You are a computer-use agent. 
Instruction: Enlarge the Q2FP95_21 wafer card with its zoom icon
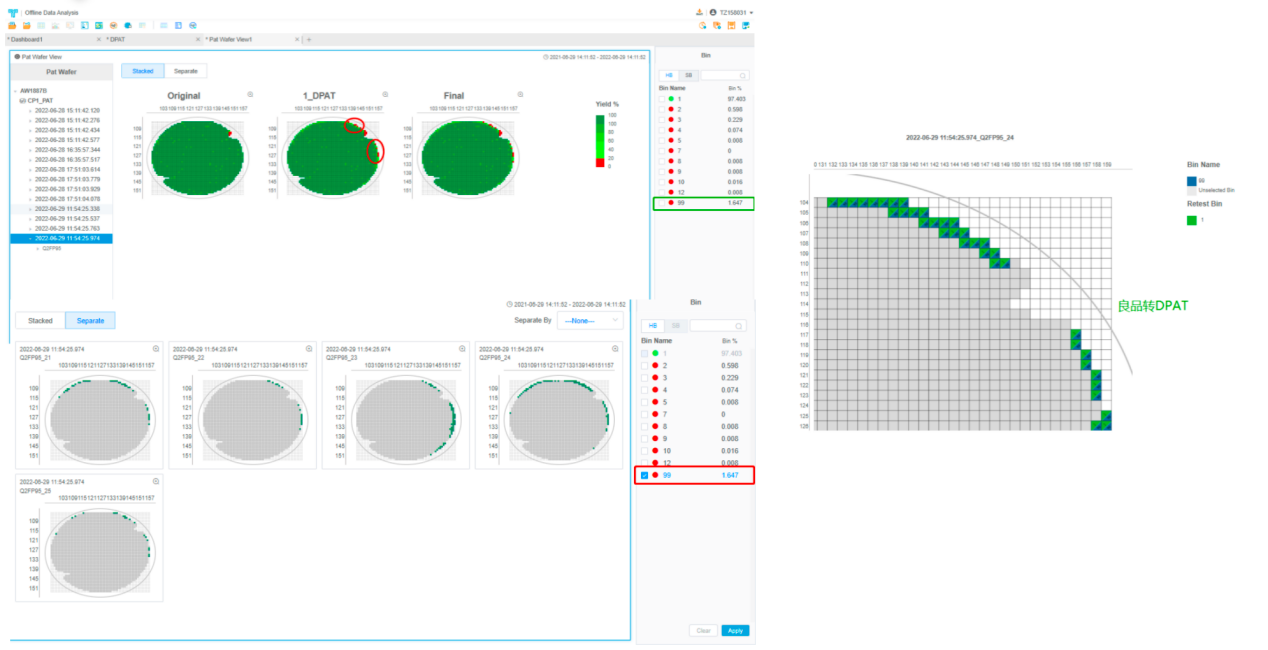coord(156,348)
